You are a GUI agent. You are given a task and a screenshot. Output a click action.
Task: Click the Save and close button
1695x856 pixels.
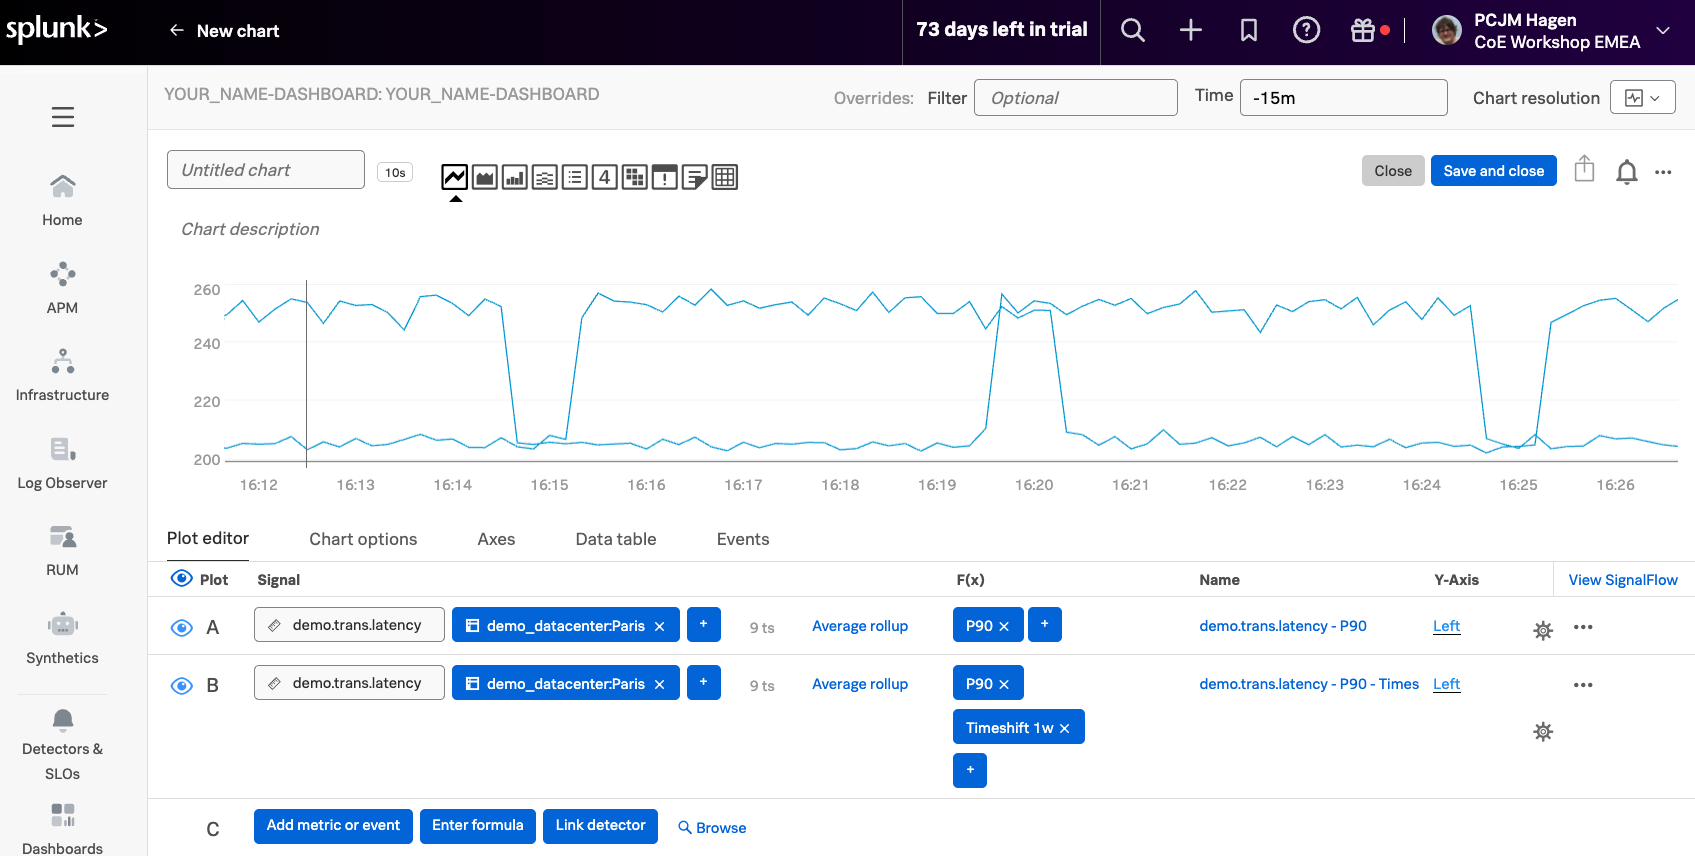[1493, 171]
